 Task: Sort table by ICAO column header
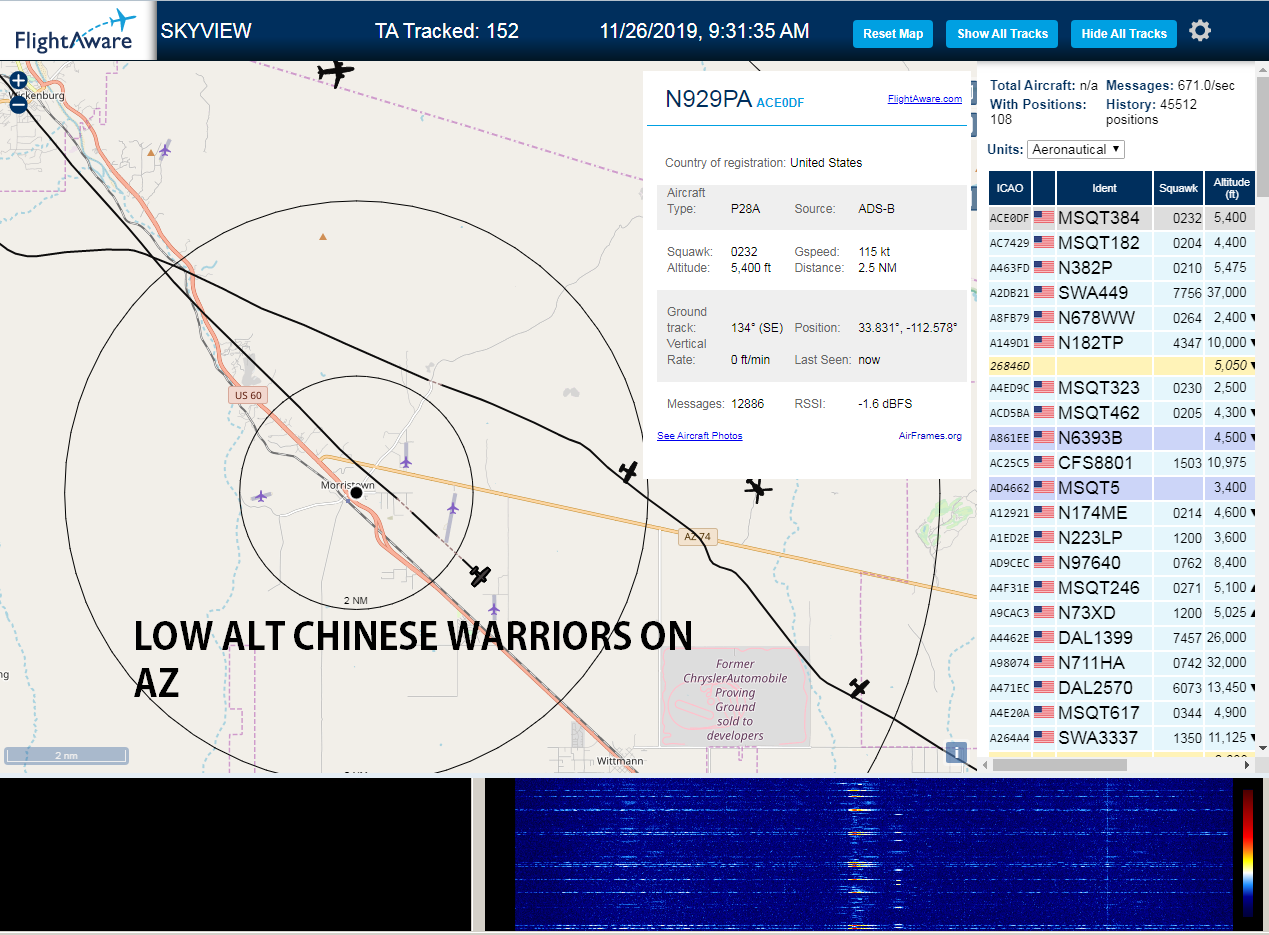[x=1010, y=188]
